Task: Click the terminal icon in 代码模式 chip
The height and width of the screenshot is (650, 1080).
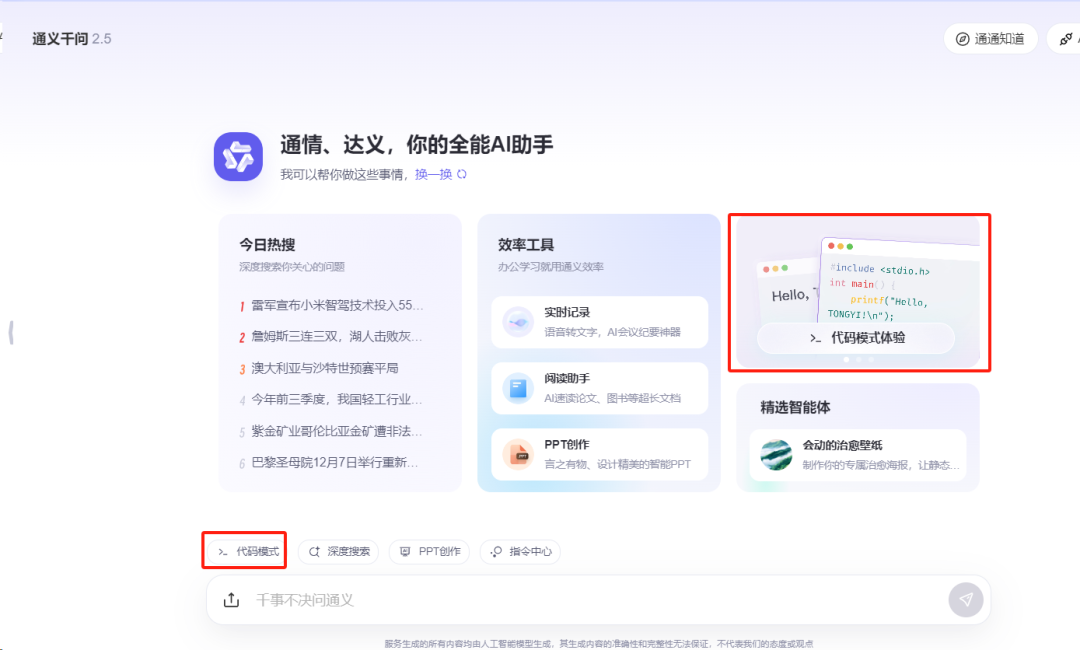Action: tap(222, 552)
